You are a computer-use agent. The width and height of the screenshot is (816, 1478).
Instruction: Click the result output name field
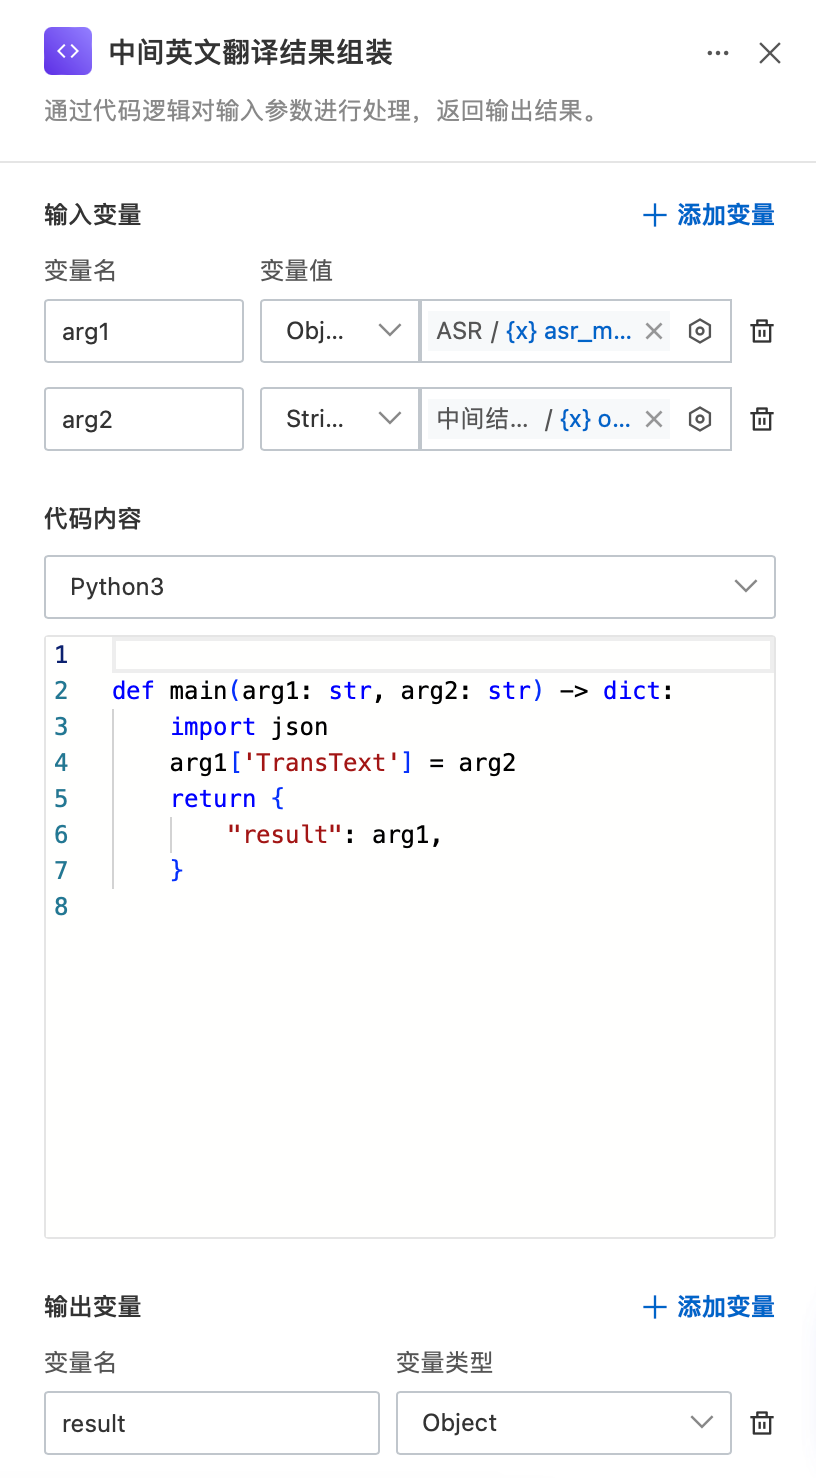(212, 1423)
